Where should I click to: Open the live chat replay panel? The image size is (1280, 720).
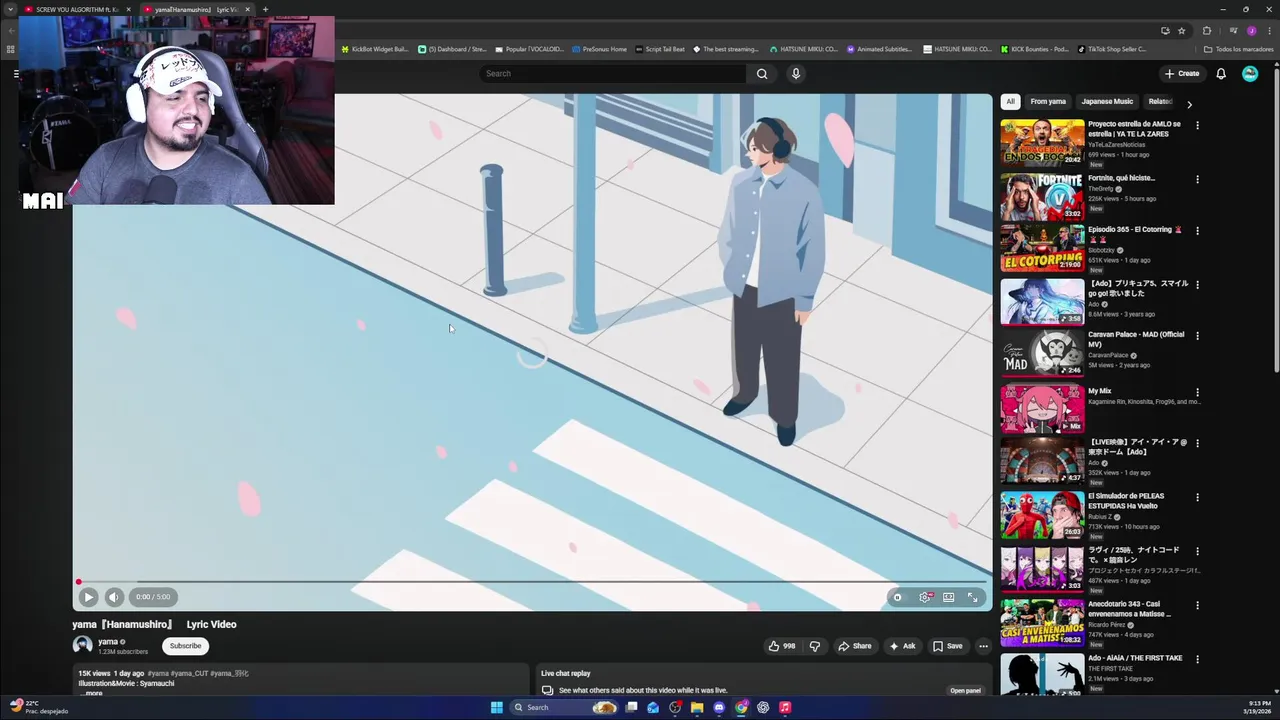tap(965, 690)
